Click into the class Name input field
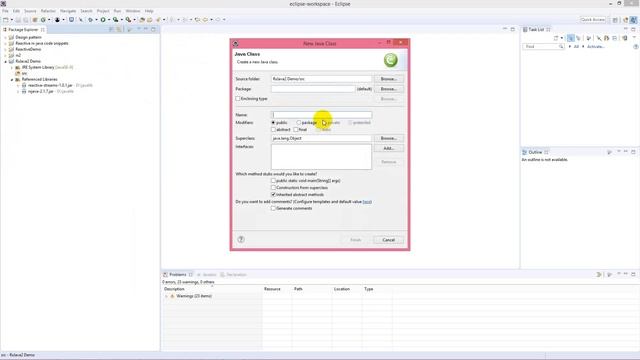 [x=322, y=115]
